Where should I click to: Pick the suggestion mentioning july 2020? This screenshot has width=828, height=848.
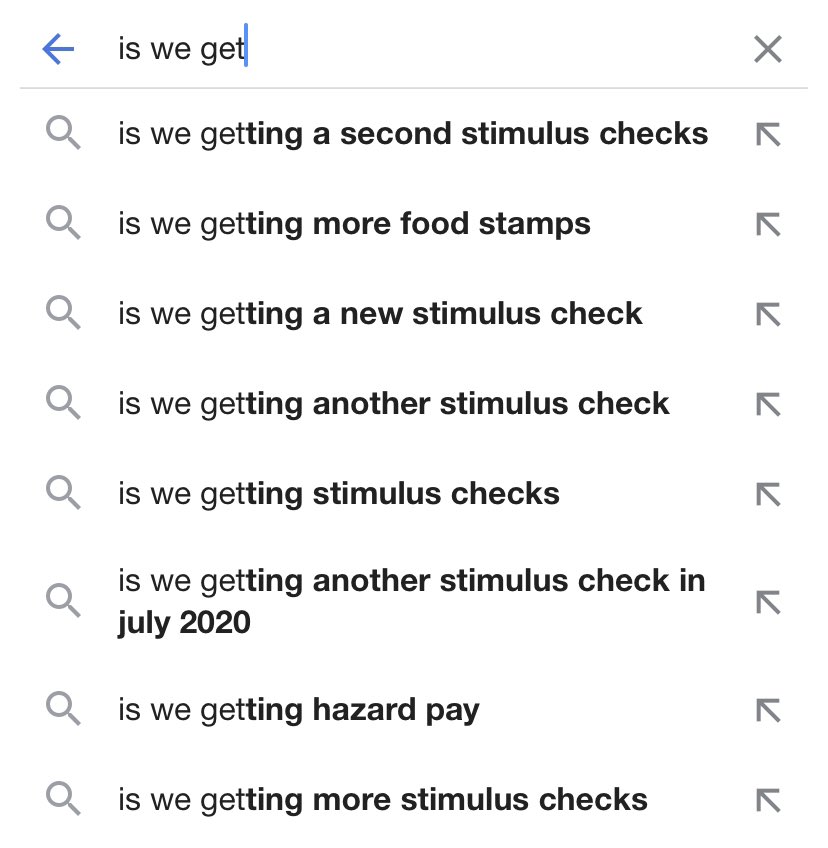point(411,601)
